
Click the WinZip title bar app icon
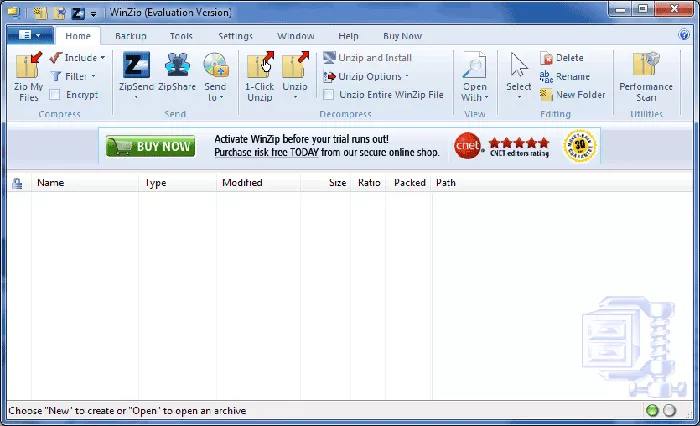click(x=14, y=13)
